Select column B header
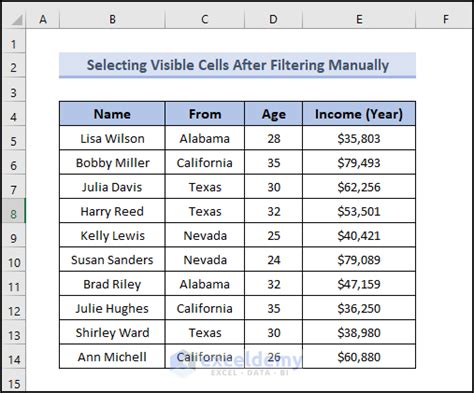Screen dimensions: 474x393 coord(112,19)
